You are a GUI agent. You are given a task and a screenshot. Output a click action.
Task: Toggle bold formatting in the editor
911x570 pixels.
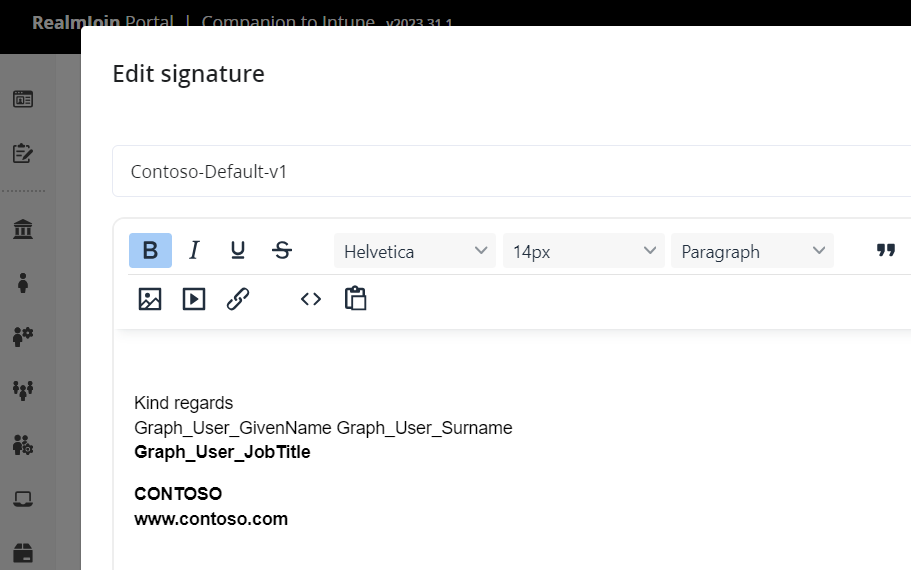(150, 251)
